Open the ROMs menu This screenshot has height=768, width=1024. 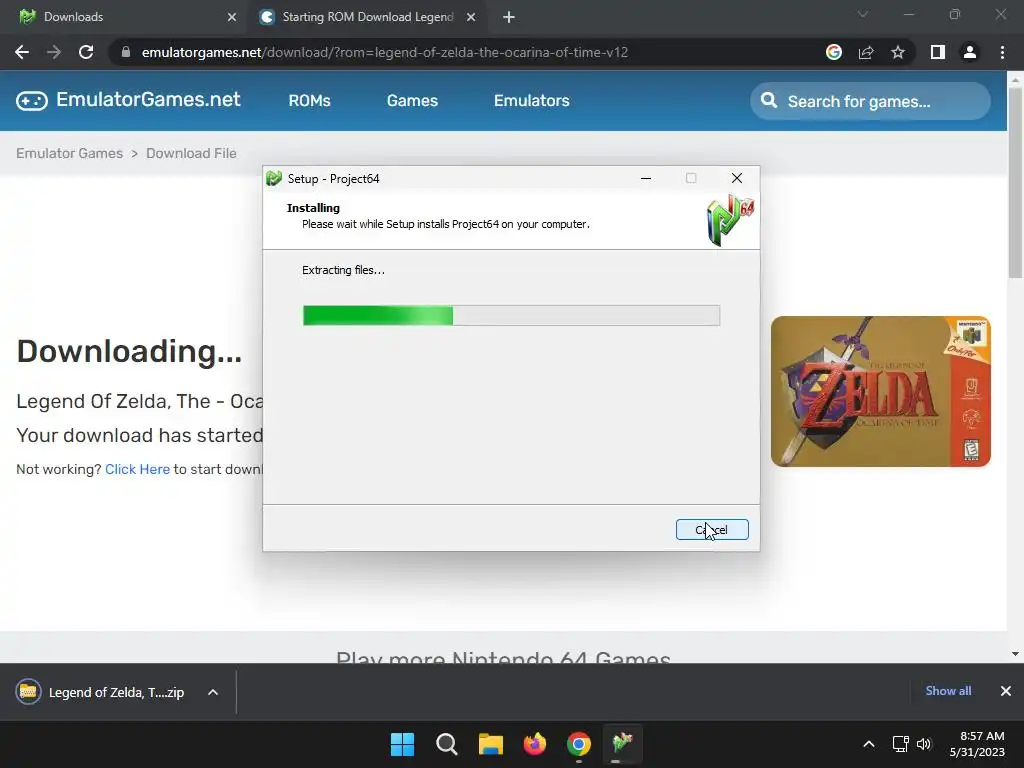310,101
